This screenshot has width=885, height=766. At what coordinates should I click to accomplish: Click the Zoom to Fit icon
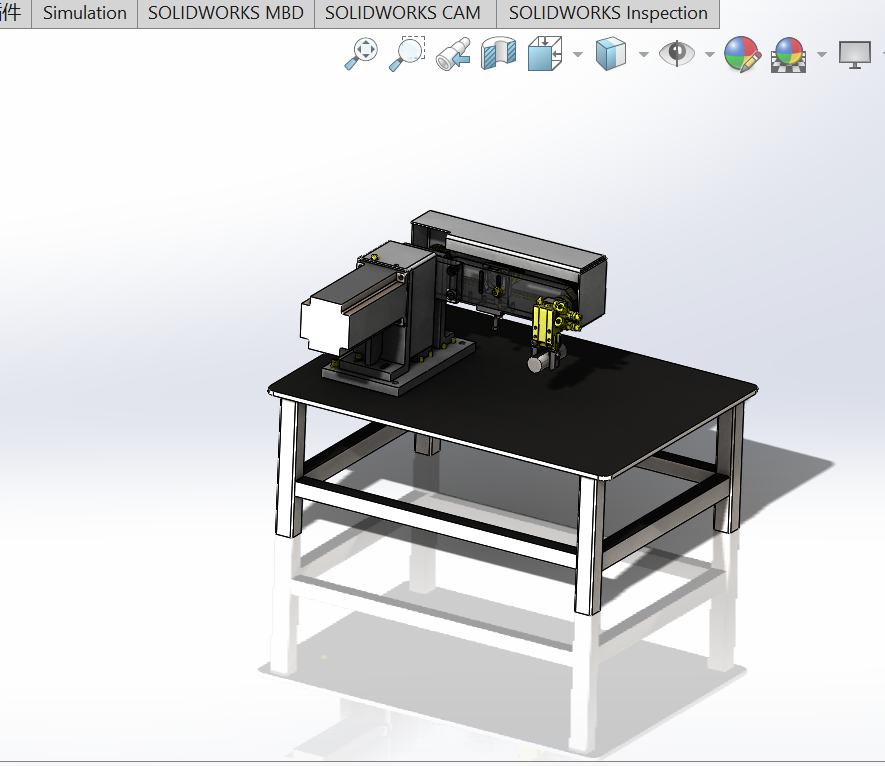pyautogui.click(x=361, y=54)
